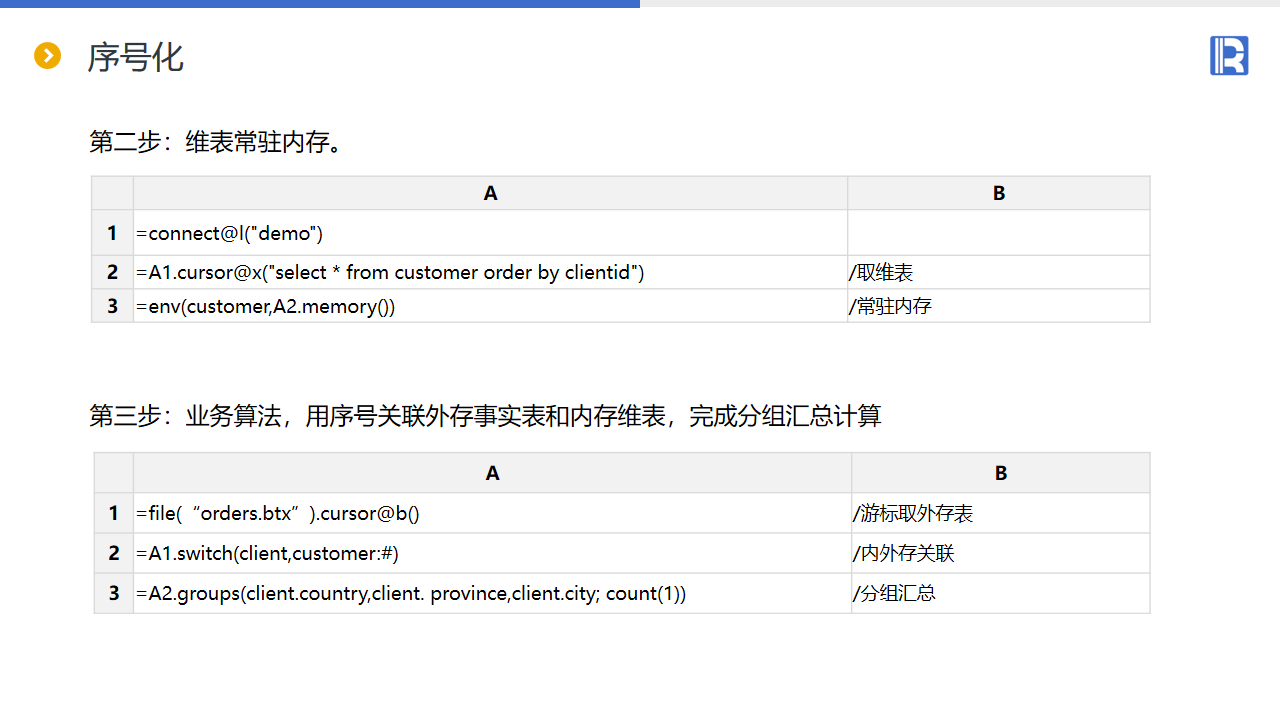This screenshot has width=1280, height=720.
Task: Click row number 3 beside the =A2.groups cell
Action: pyautogui.click(x=114, y=593)
